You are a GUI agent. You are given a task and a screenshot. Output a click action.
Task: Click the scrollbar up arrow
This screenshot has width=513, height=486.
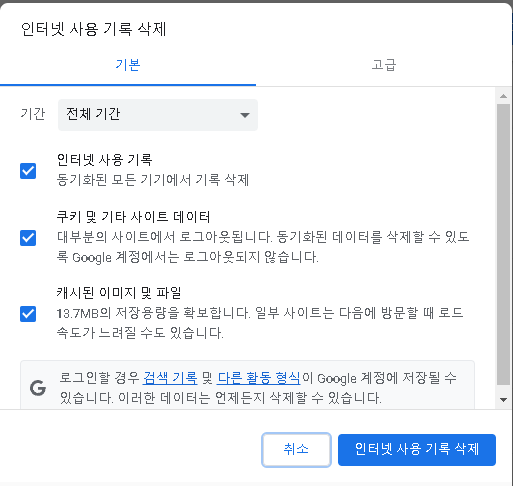point(503,96)
